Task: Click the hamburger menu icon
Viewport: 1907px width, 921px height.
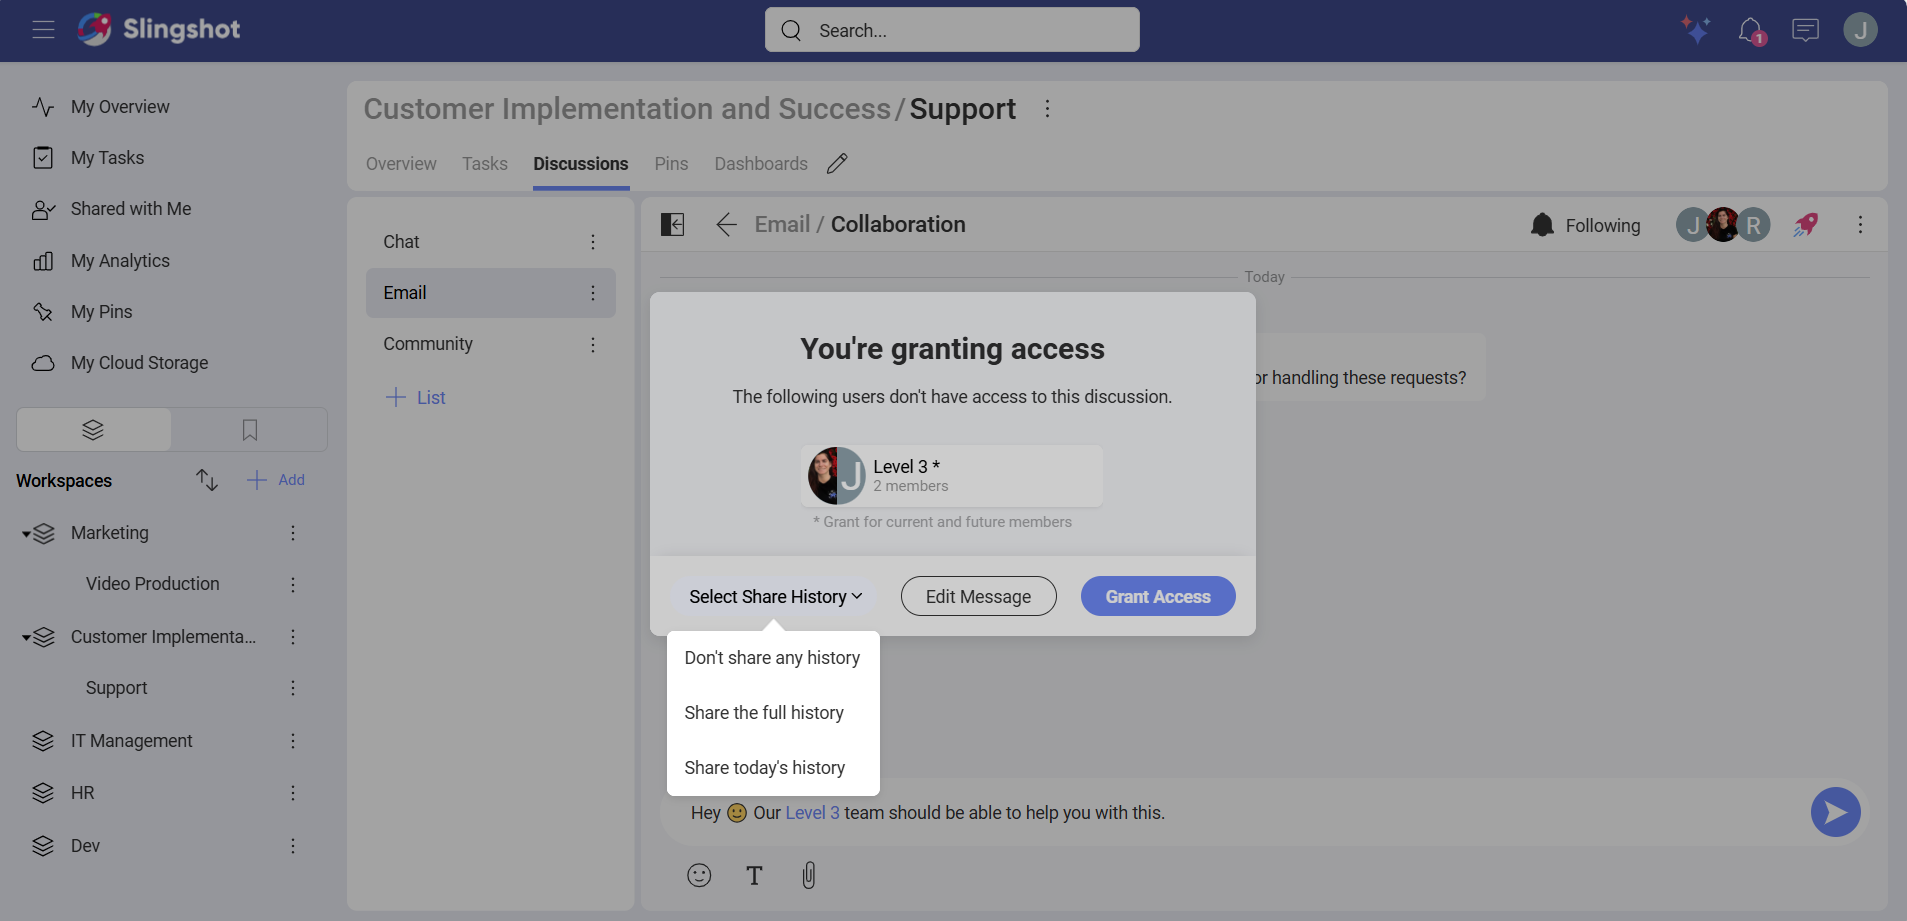Action: [x=43, y=30]
